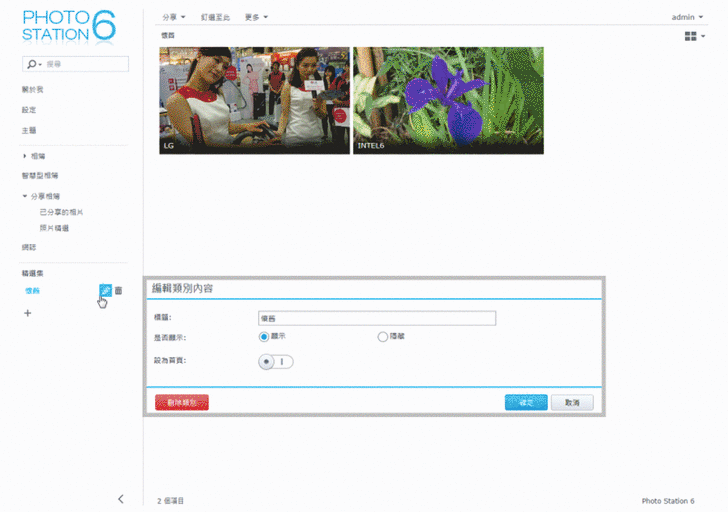Open the grid view mode dropdown
The height and width of the screenshot is (512, 728).
pyautogui.click(x=695, y=36)
